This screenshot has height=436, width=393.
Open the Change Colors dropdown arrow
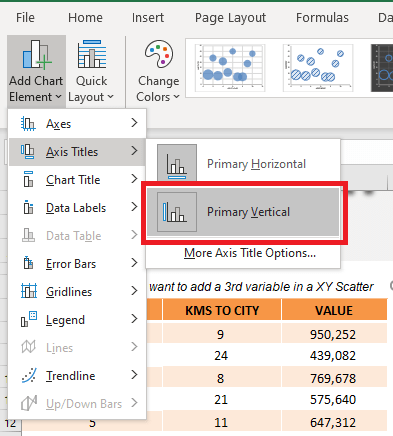pyautogui.click(x=177, y=97)
